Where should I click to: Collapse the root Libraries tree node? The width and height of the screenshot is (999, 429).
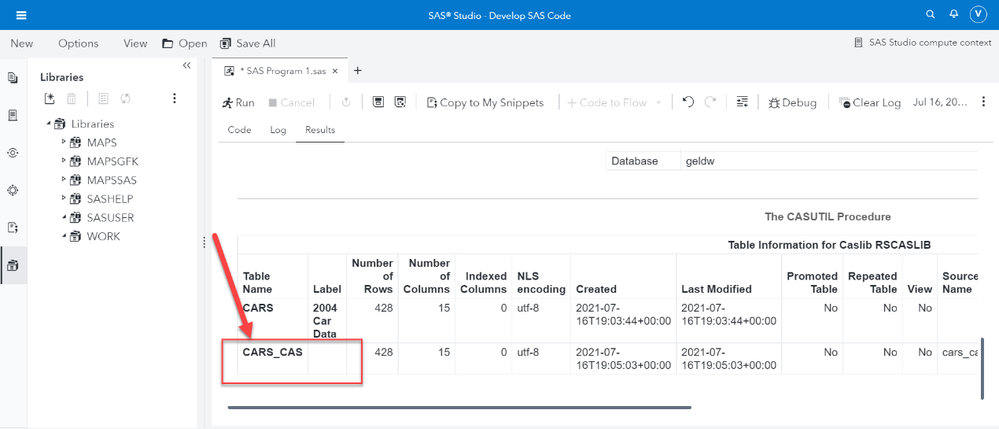[49, 124]
